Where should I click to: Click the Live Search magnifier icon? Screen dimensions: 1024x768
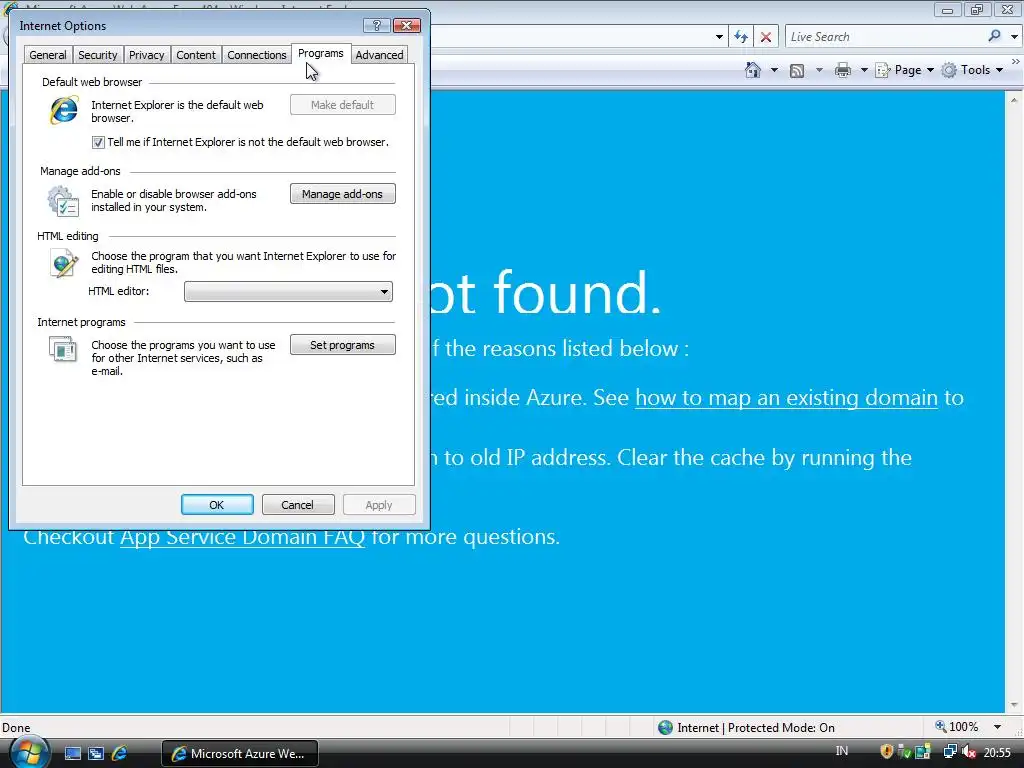pyautogui.click(x=994, y=36)
